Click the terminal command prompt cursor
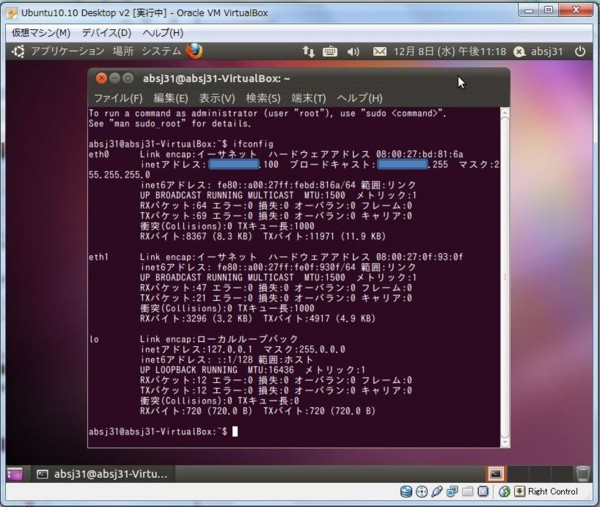 pos(235,432)
